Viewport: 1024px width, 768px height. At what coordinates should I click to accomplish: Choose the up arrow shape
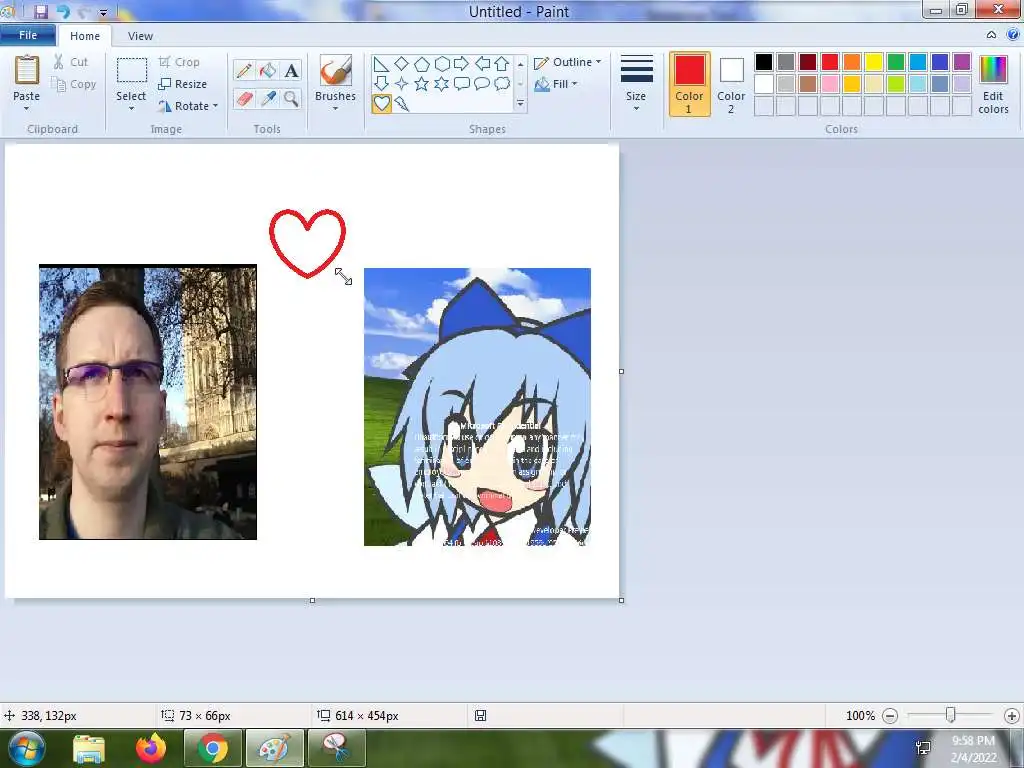[x=502, y=63]
